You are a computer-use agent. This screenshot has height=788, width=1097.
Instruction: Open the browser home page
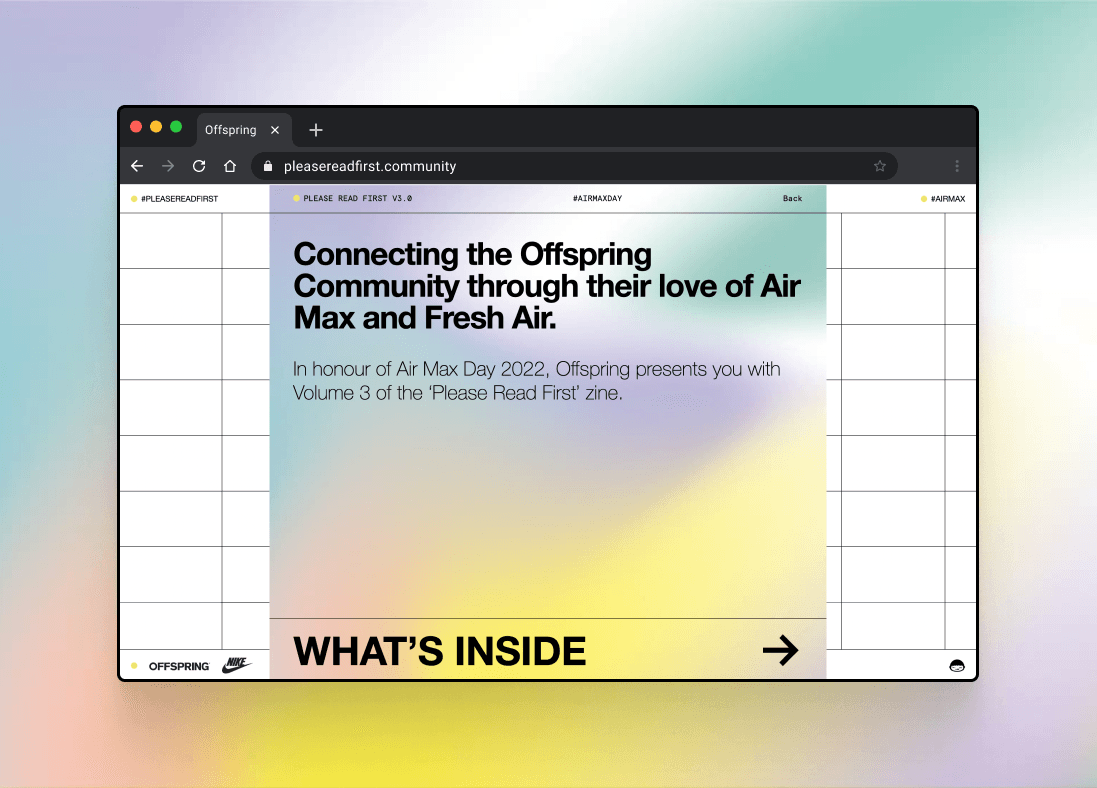coord(229,166)
